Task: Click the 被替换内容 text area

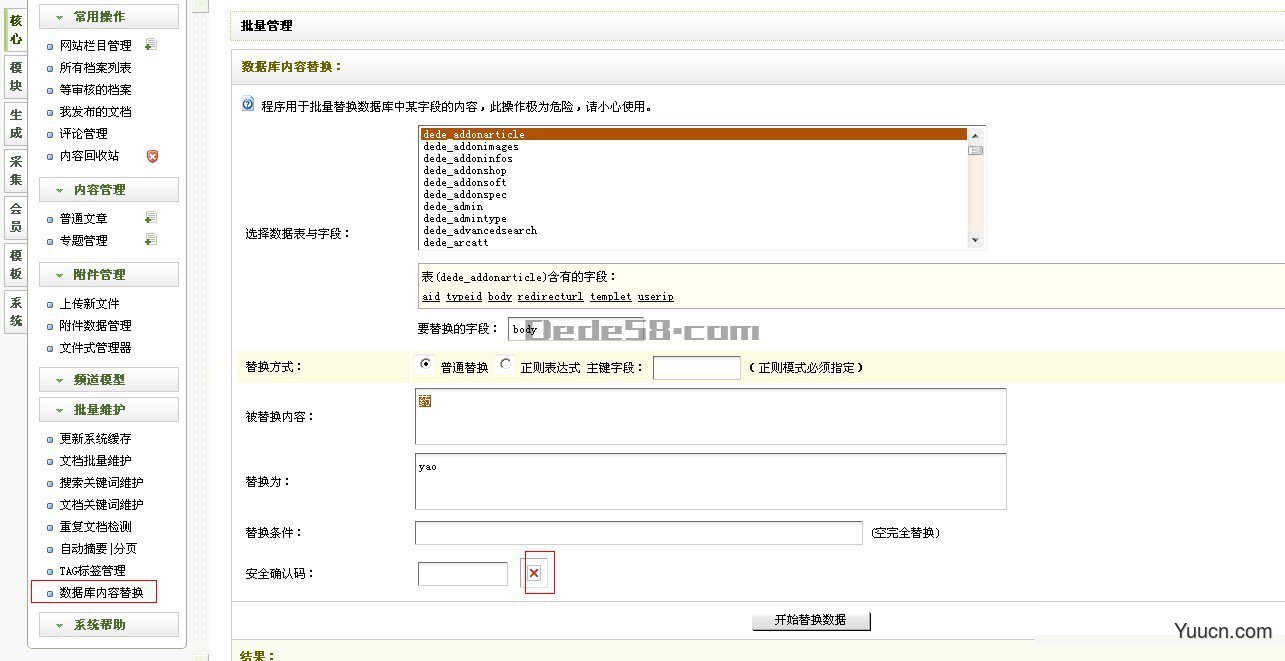Action: (711, 416)
